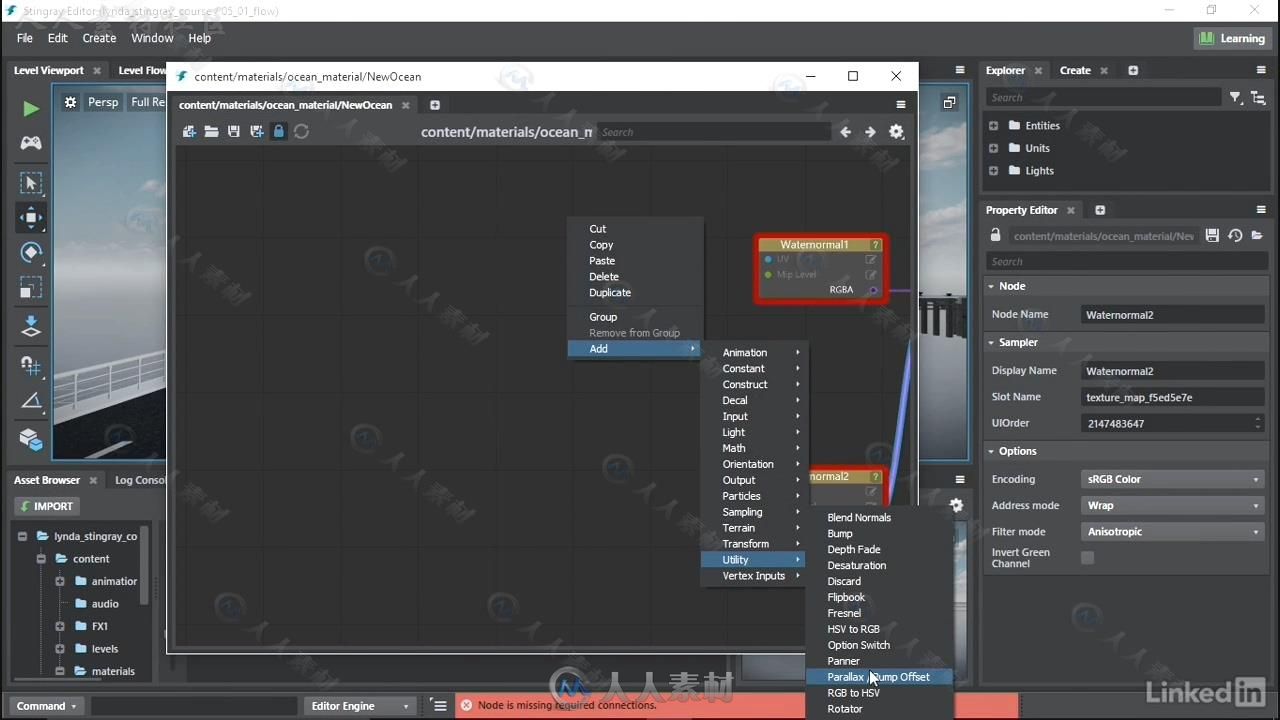
Task: Toggle Property Editor padlock icon
Action: click(995, 236)
